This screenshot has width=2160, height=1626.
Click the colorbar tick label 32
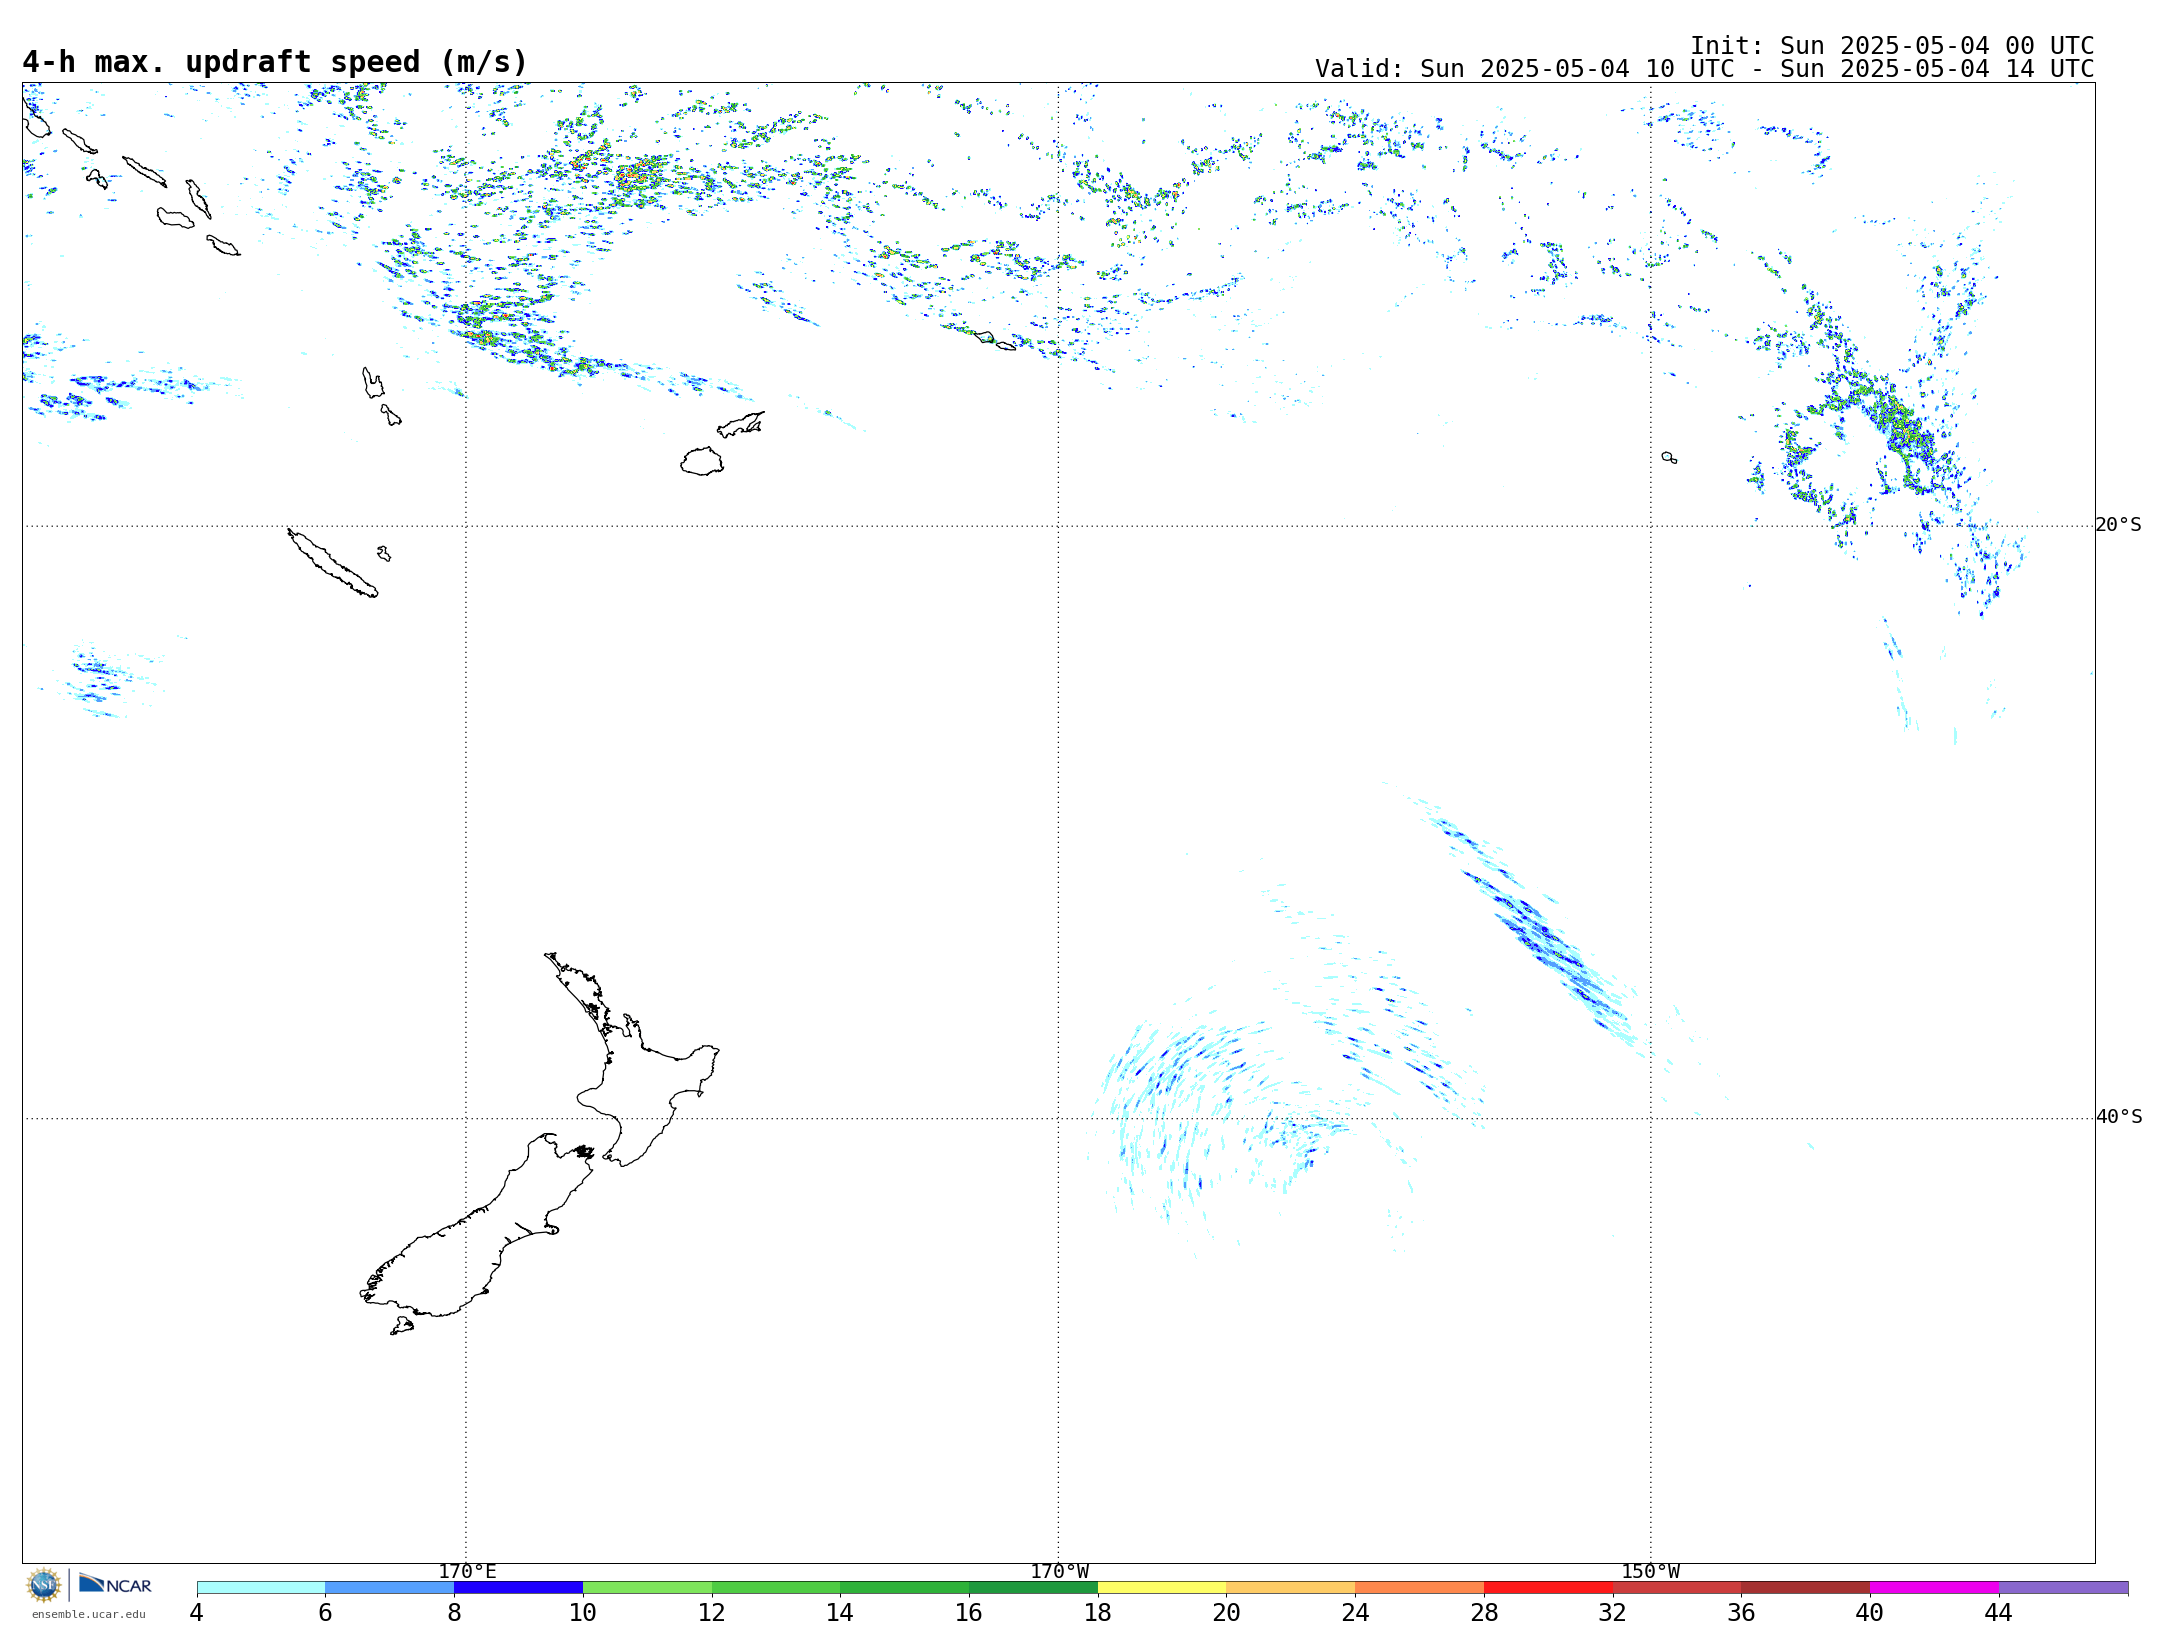click(x=1613, y=1613)
